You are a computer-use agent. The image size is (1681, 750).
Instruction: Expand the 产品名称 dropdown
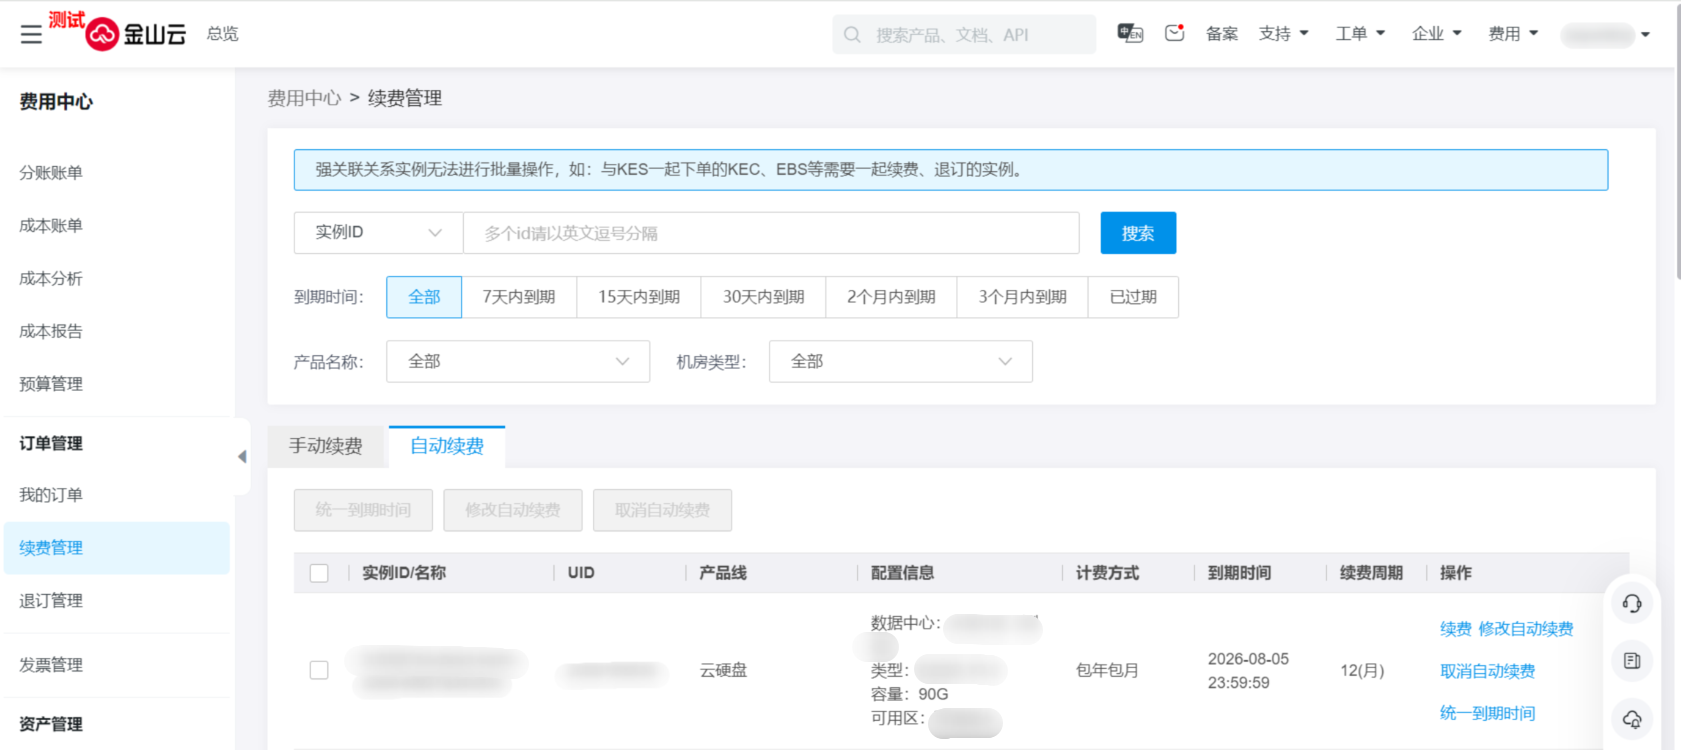(x=518, y=362)
